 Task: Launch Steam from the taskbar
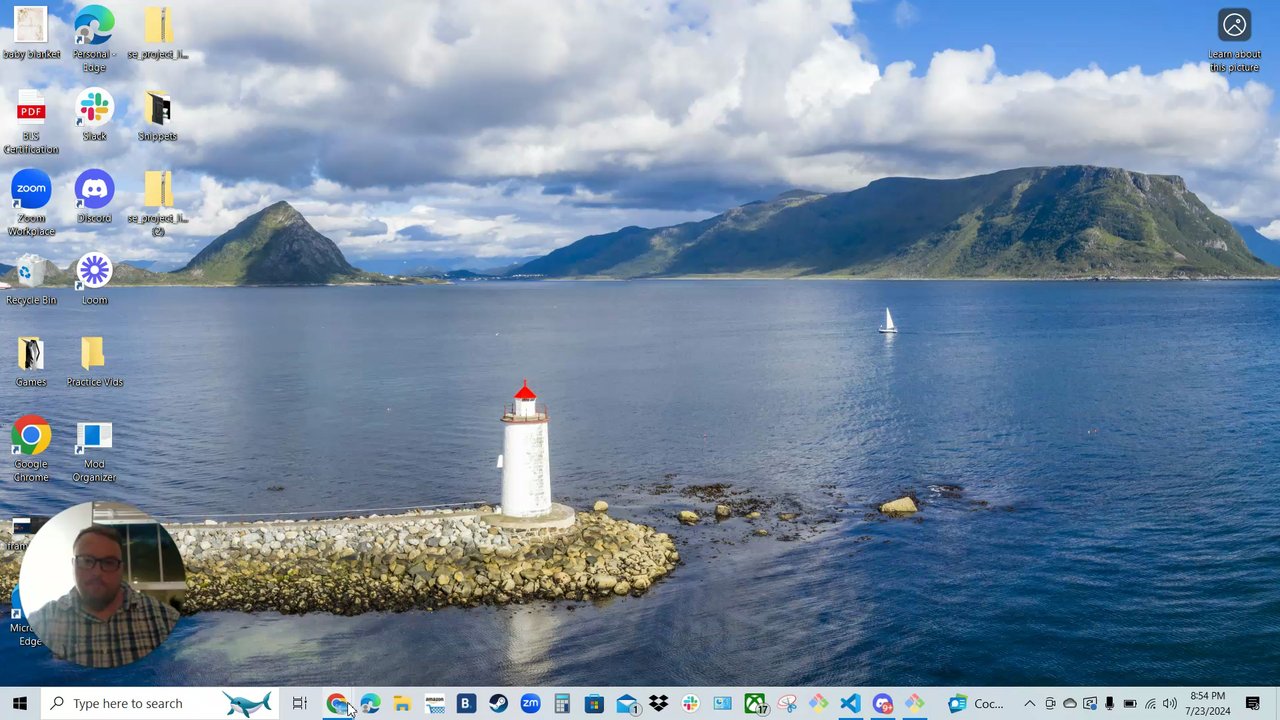(x=498, y=704)
